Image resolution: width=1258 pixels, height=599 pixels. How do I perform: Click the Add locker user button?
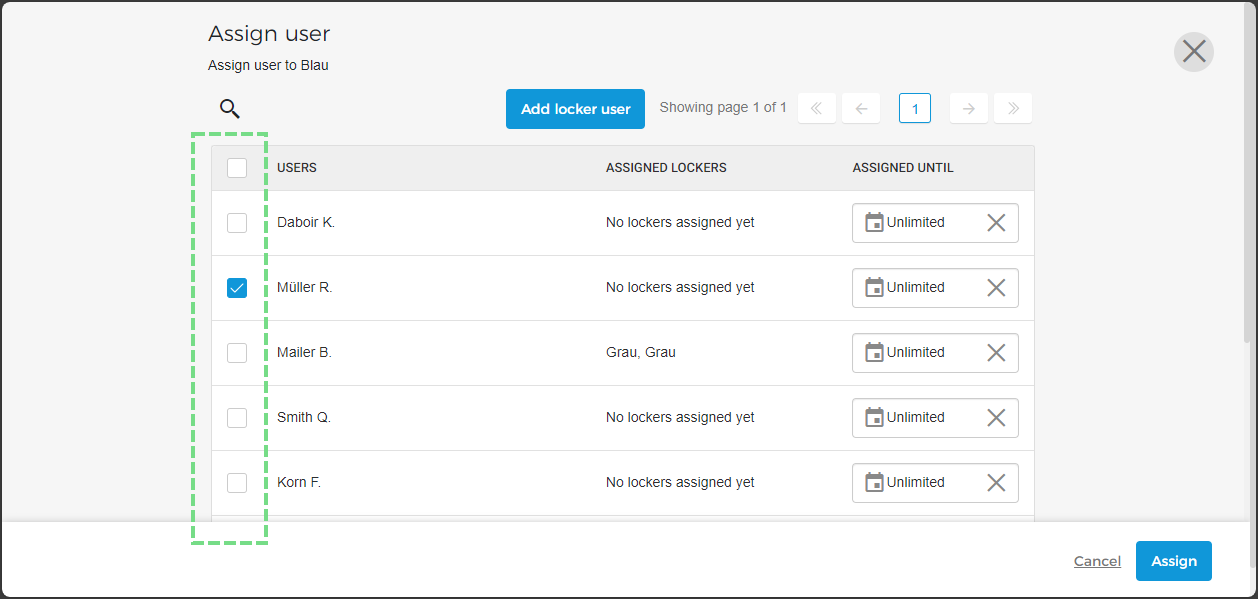pyautogui.click(x=576, y=109)
